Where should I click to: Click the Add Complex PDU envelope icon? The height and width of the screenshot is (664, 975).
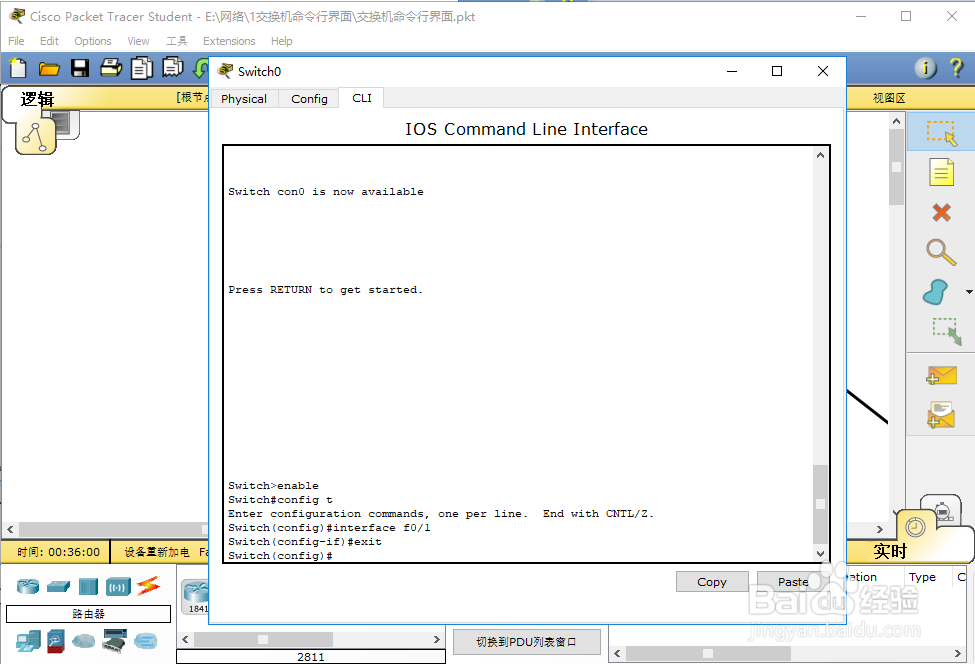coord(941,415)
